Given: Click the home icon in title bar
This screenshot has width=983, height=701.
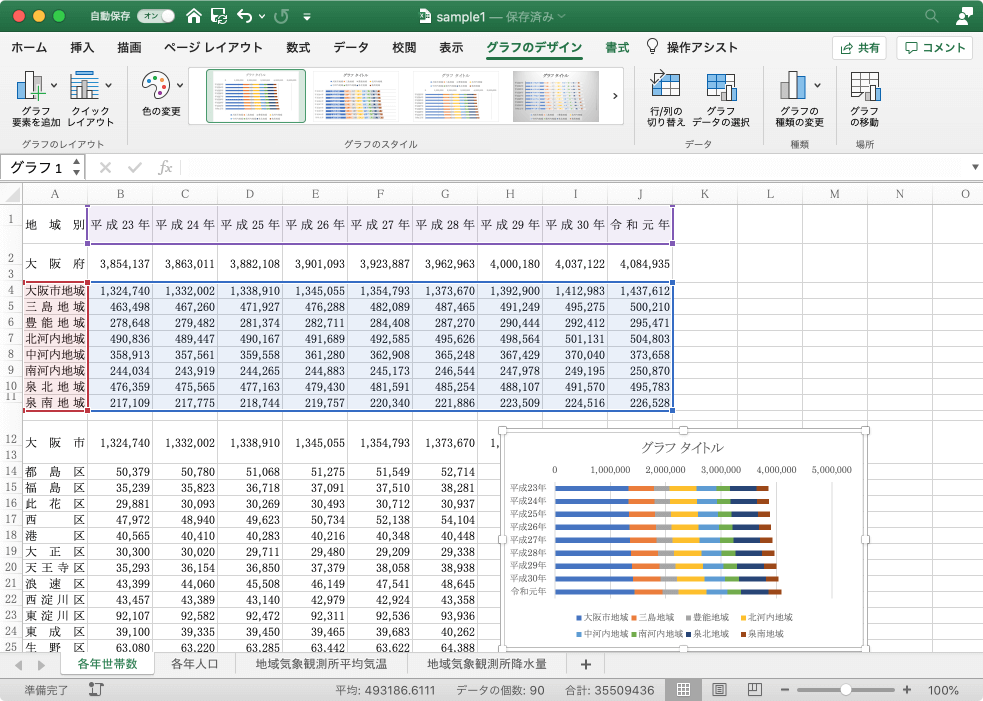Looking at the screenshot, I should [x=193, y=17].
